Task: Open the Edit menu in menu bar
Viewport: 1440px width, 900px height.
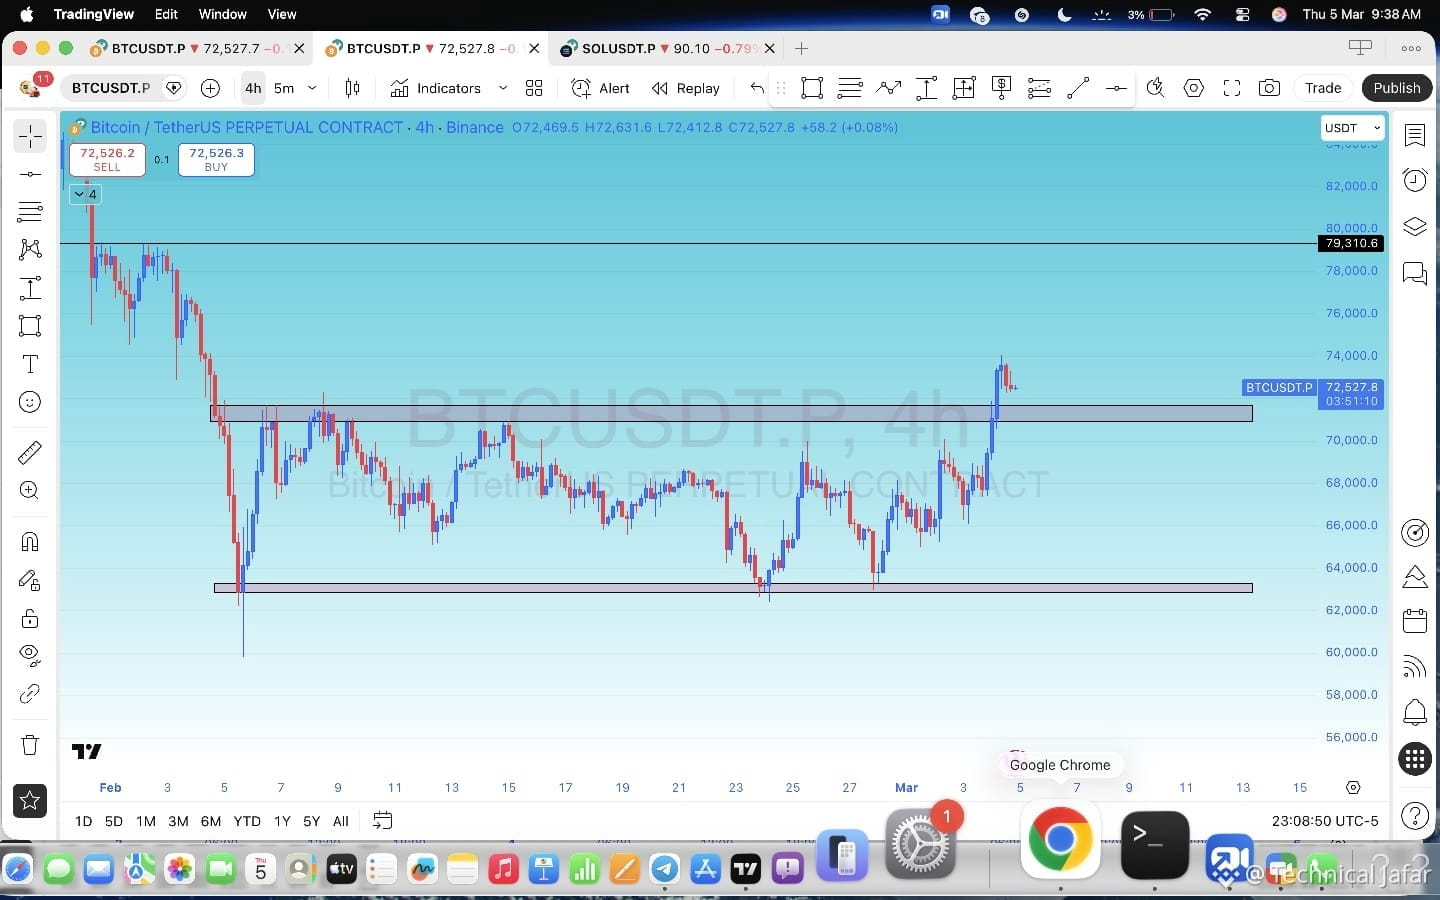Action: (166, 14)
